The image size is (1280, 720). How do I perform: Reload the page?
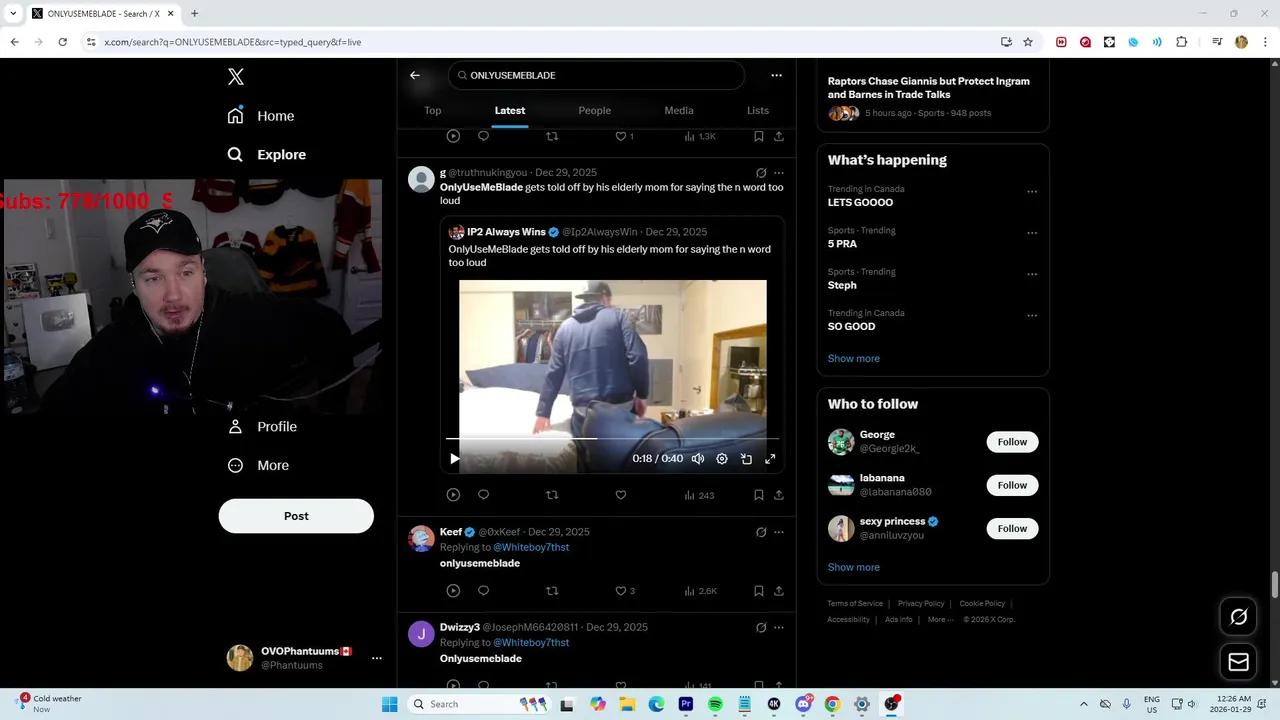62,42
